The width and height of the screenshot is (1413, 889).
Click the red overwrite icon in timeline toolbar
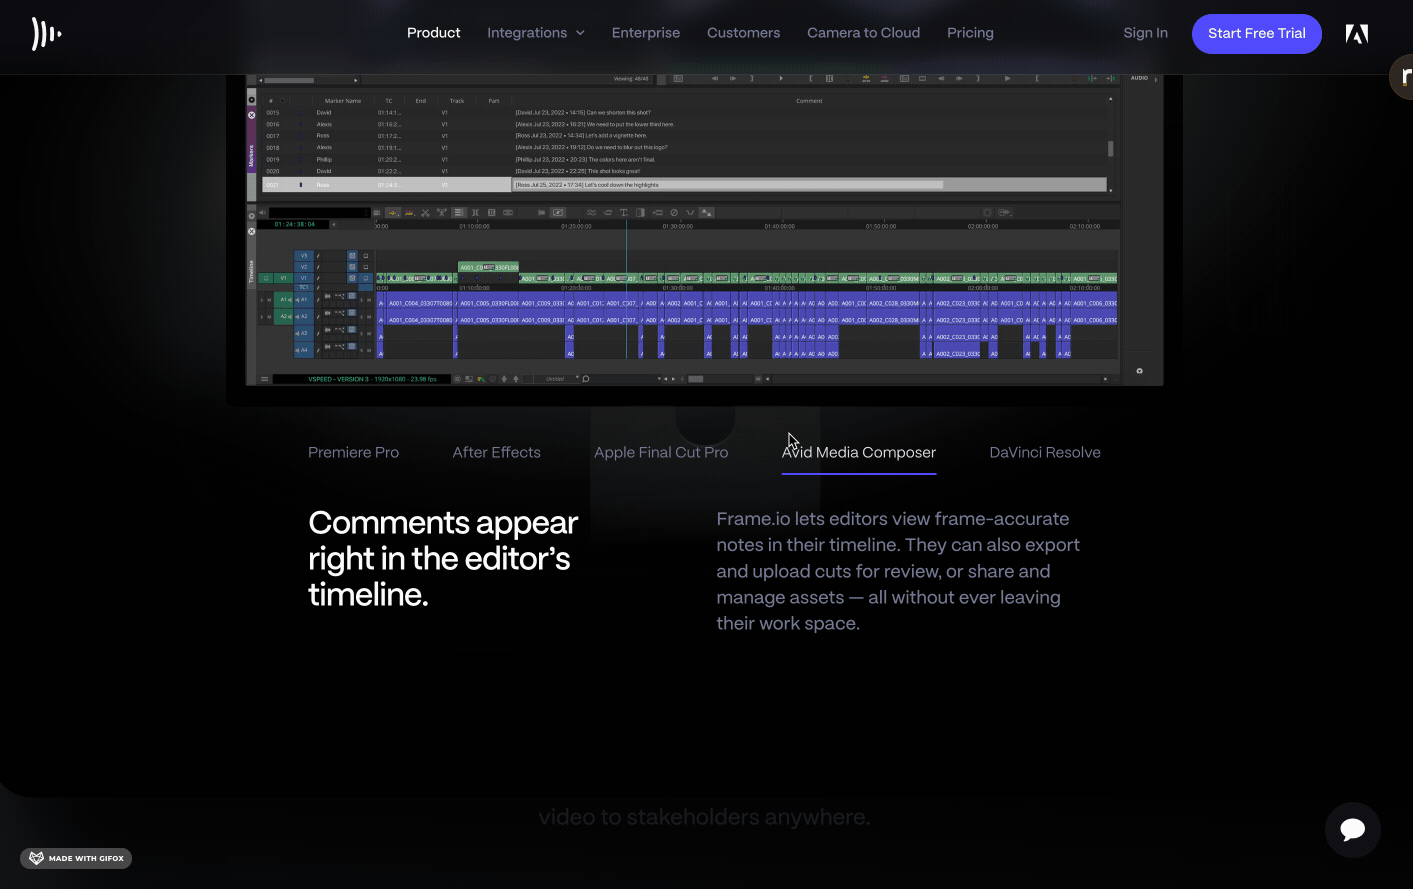coord(409,212)
